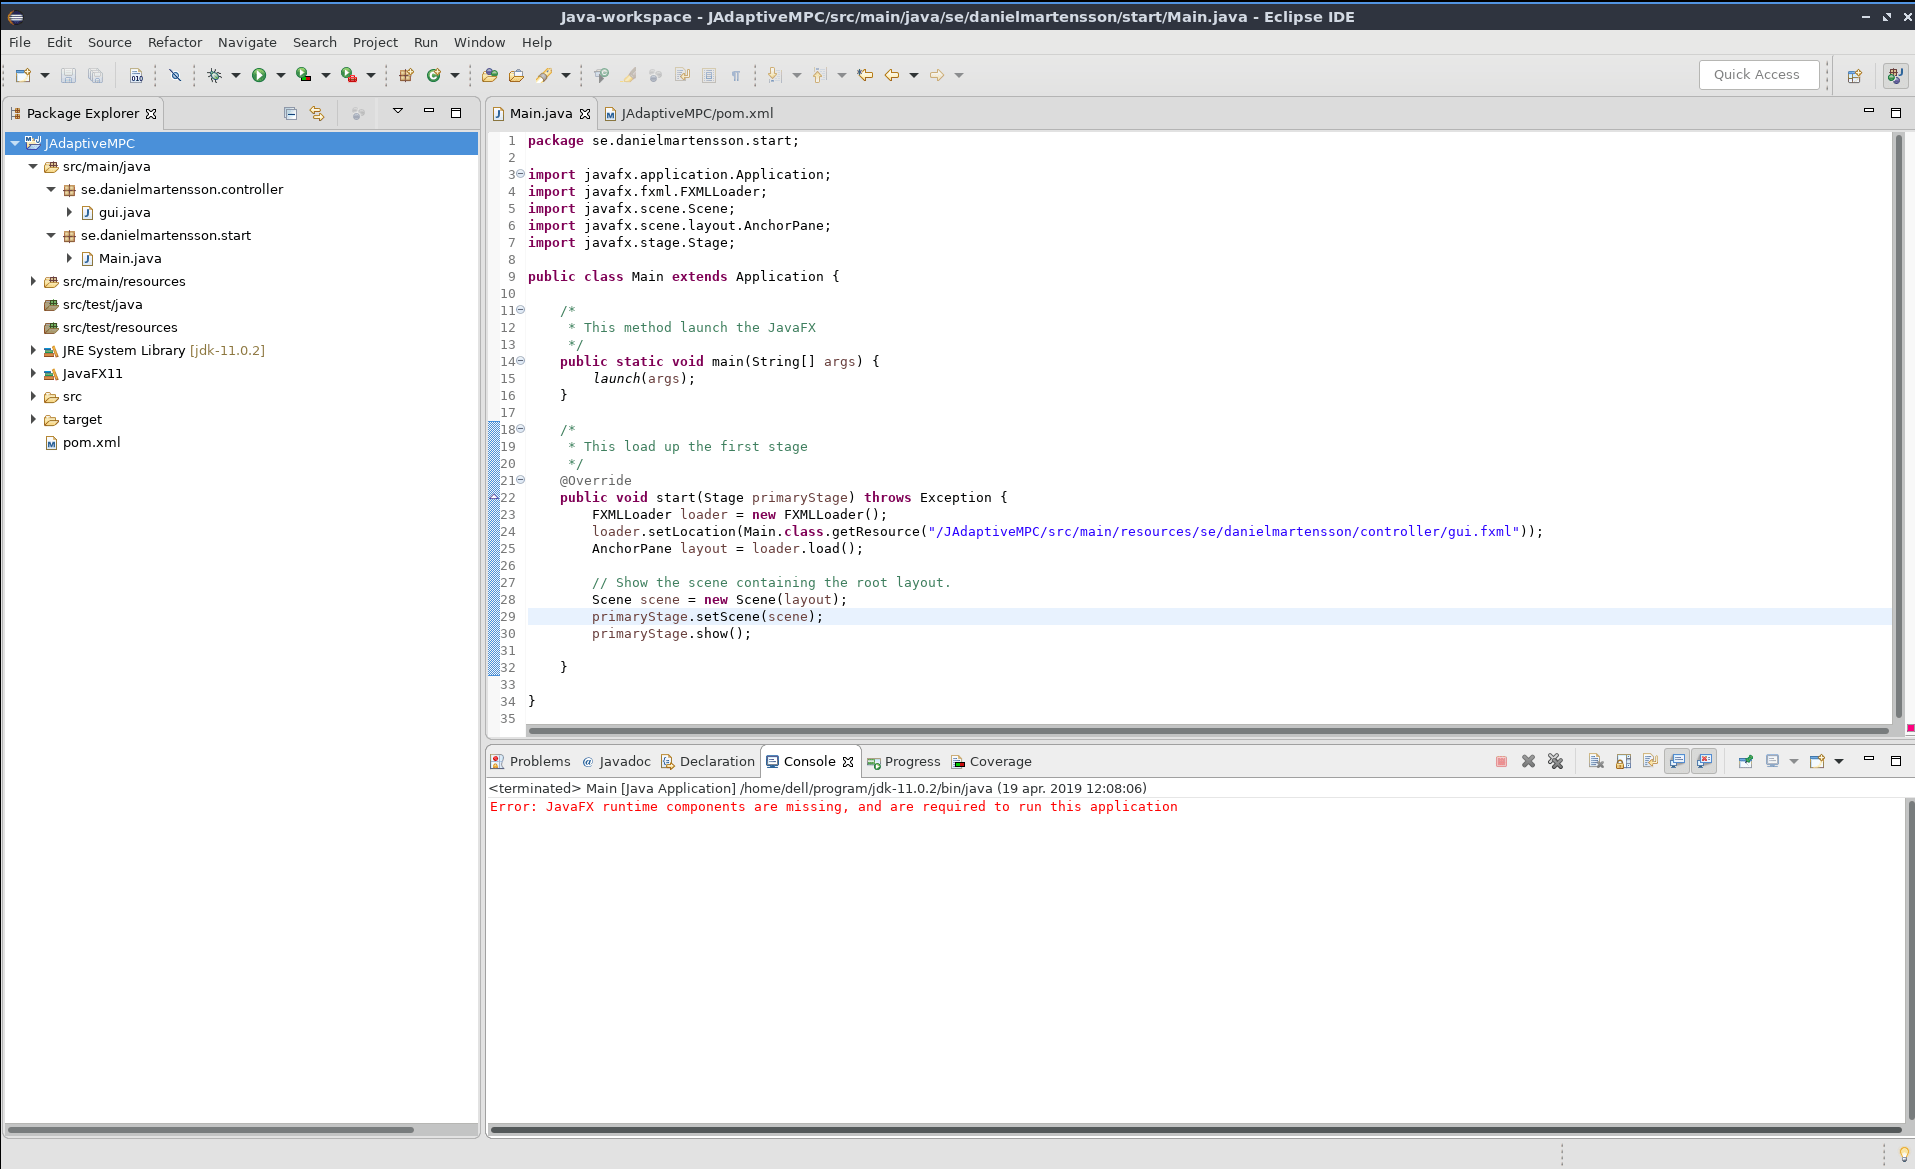Viewport: 1915px width, 1169px height.
Task: Click the Package Explorer horizontal scrollbar
Action: pos(211,1130)
